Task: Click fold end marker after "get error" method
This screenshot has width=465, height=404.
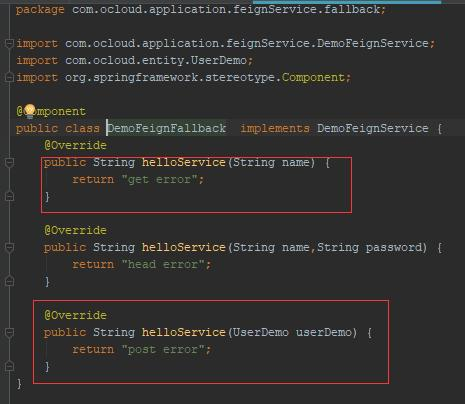Action: (x=9, y=196)
